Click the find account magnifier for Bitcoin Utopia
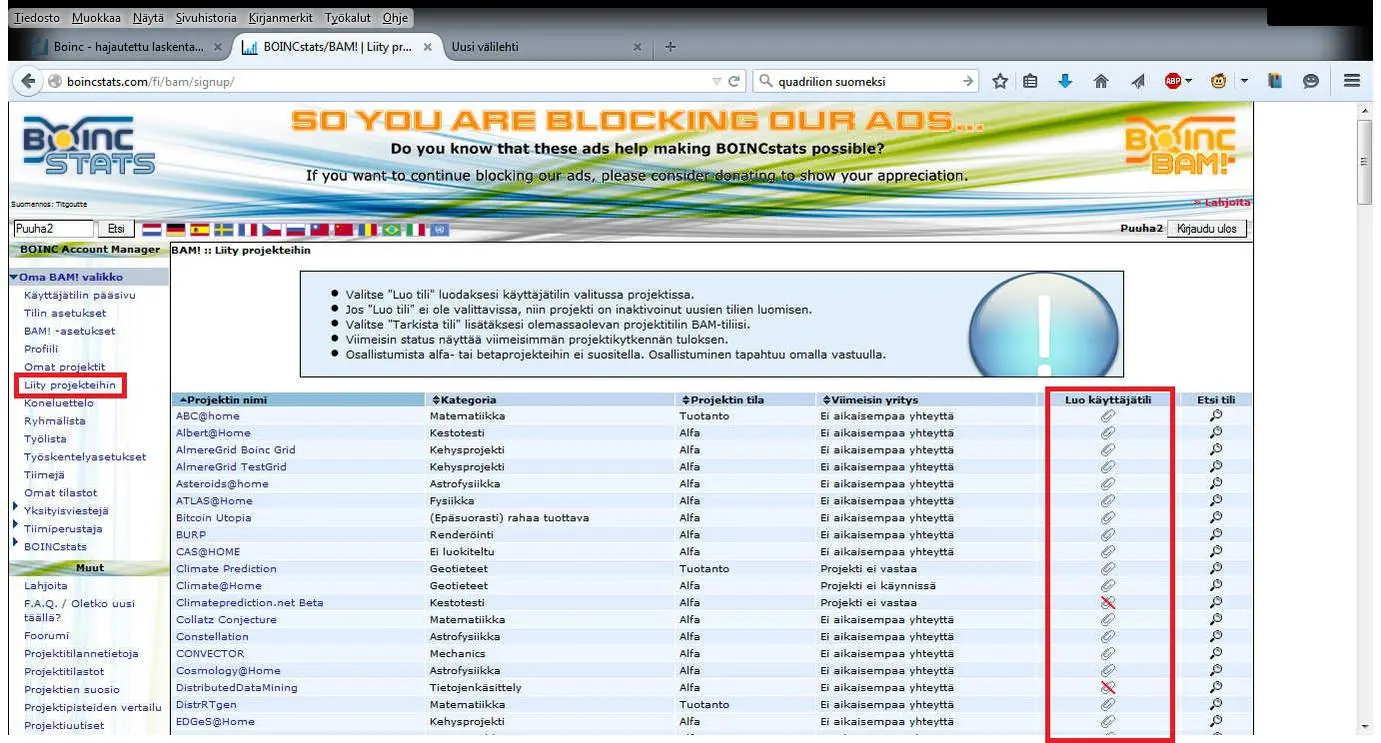The image size is (1381, 743). click(x=1216, y=518)
